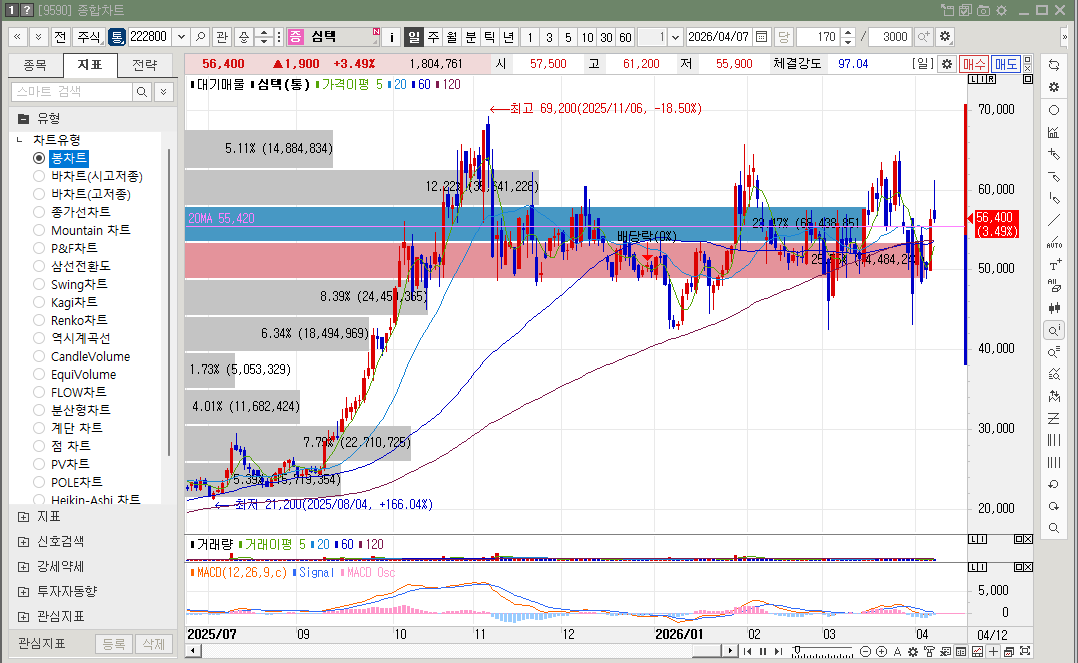Click the 삭제 button next to 관심지표
Screen dimensions: 1078x663
click(154, 644)
